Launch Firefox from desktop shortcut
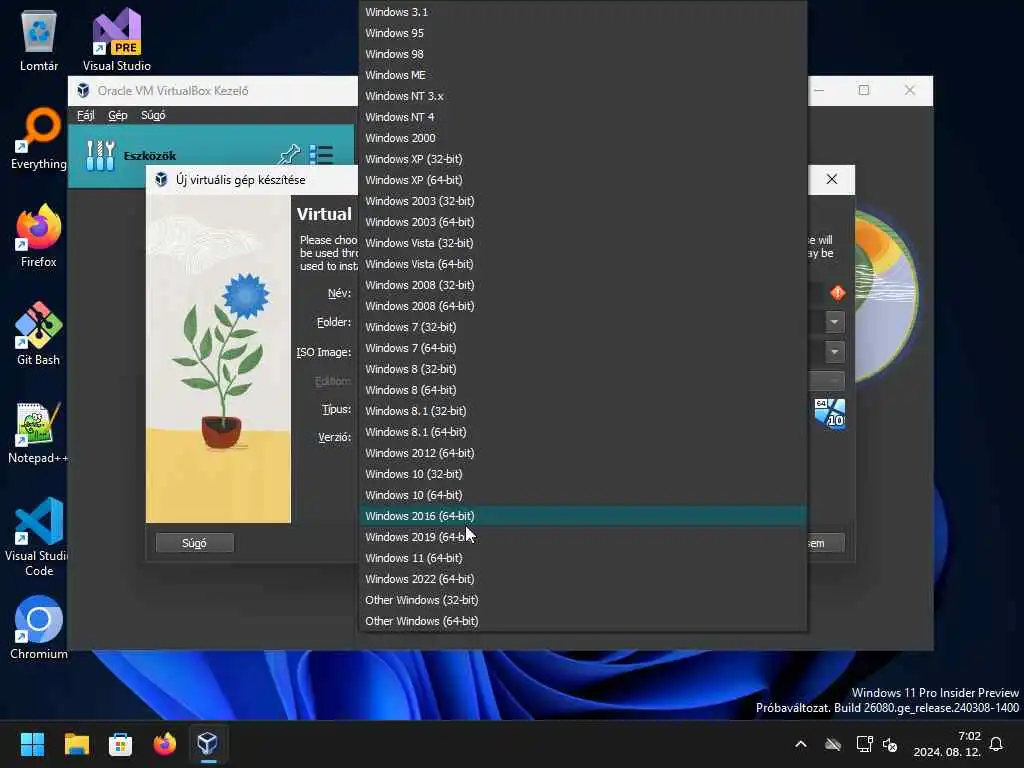The height and width of the screenshot is (768, 1024). coord(39,236)
